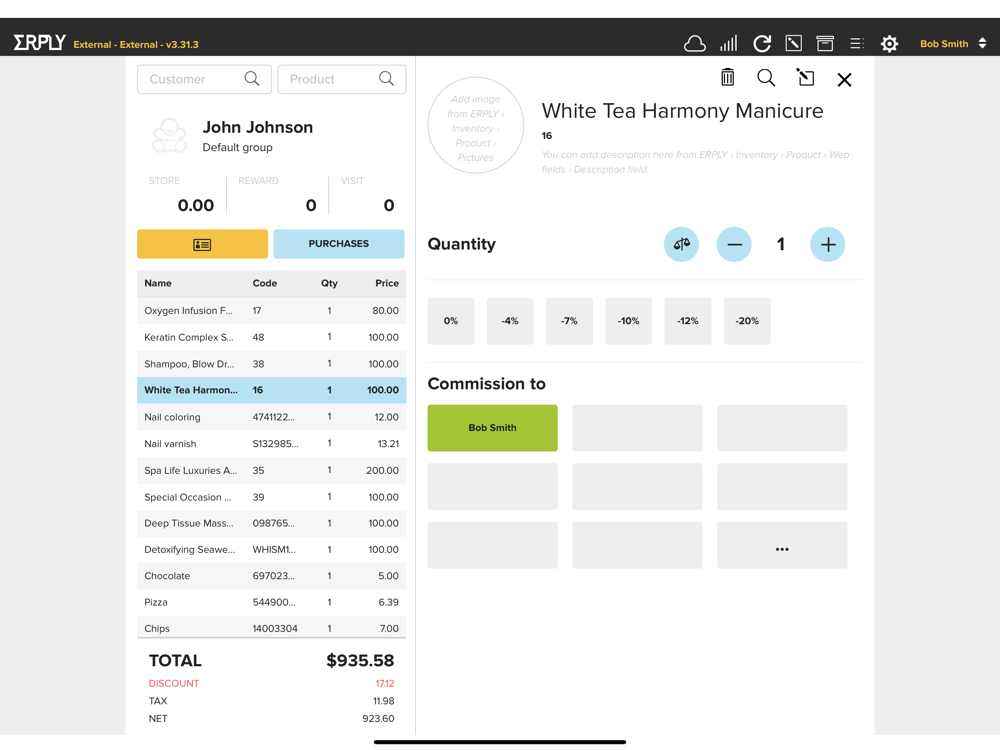This screenshot has height=750, width=1000.
Task: Click the Product search magnifier icon
Action: [x=386, y=78]
